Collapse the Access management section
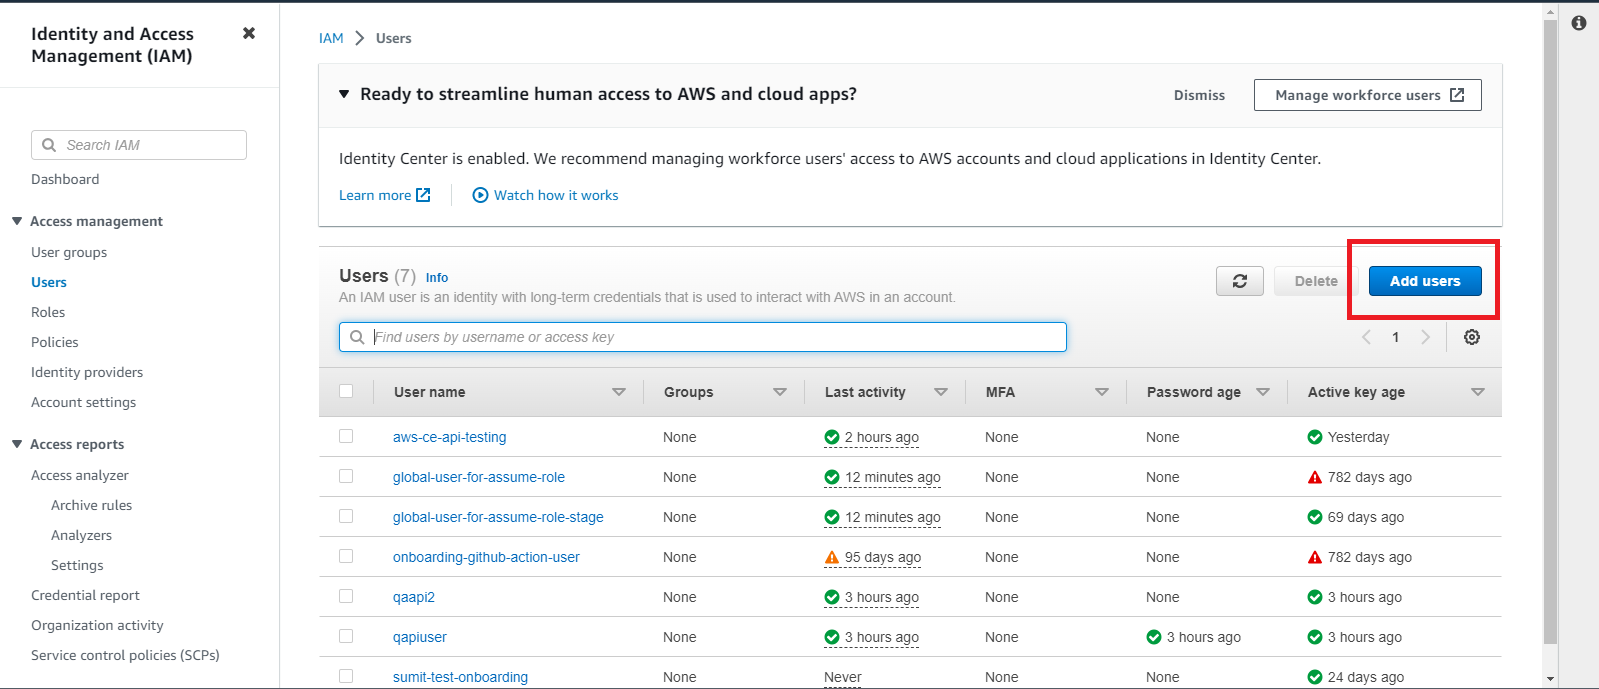The height and width of the screenshot is (689, 1599). coord(17,221)
